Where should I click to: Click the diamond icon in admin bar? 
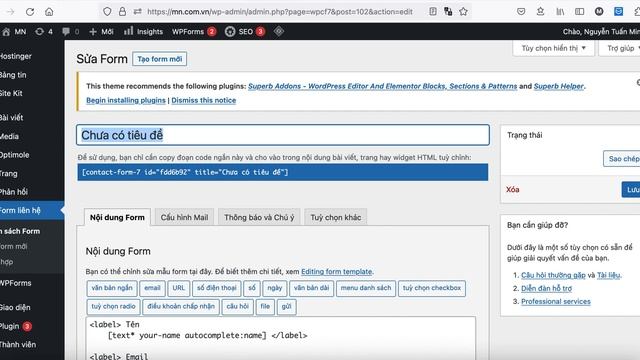(279, 31)
